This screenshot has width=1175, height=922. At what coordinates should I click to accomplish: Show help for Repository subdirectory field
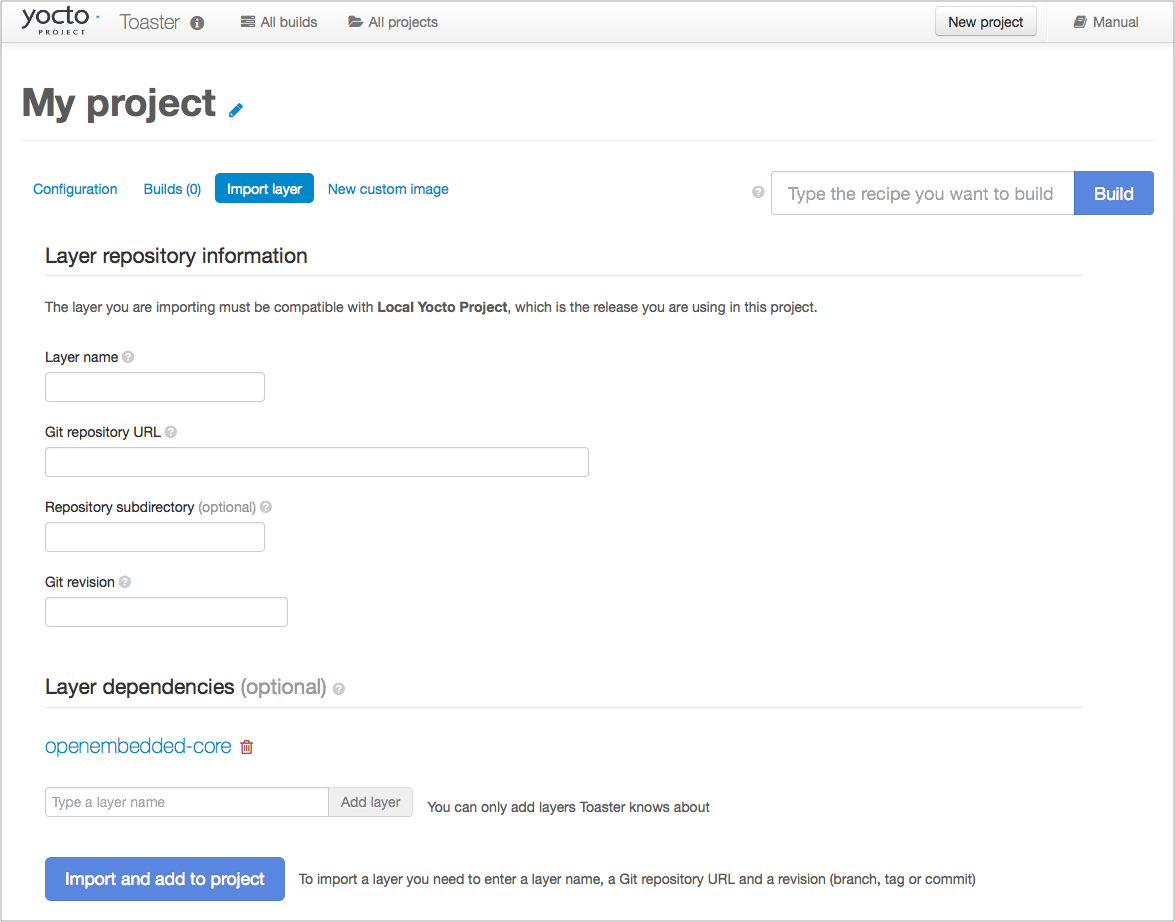pyautogui.click(x=266, y=507)
